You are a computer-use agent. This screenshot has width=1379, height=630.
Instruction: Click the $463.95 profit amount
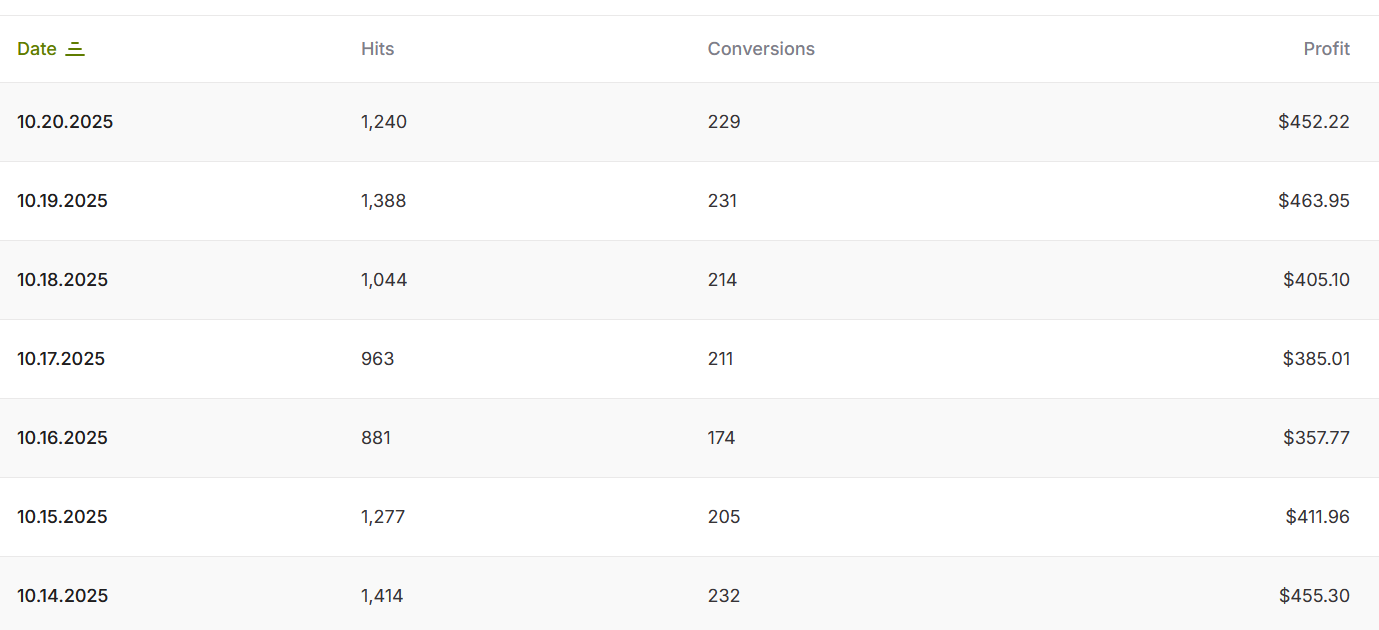pos(1313,201)
